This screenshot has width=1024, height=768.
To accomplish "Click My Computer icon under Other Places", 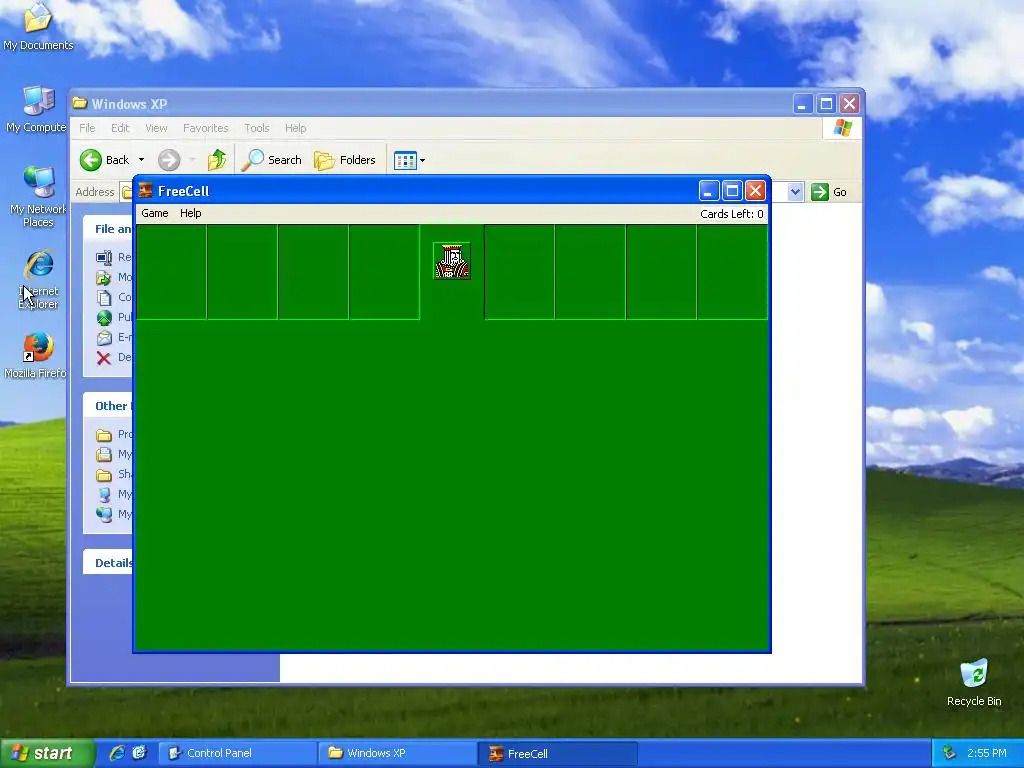I will click(x=104, y=494).
